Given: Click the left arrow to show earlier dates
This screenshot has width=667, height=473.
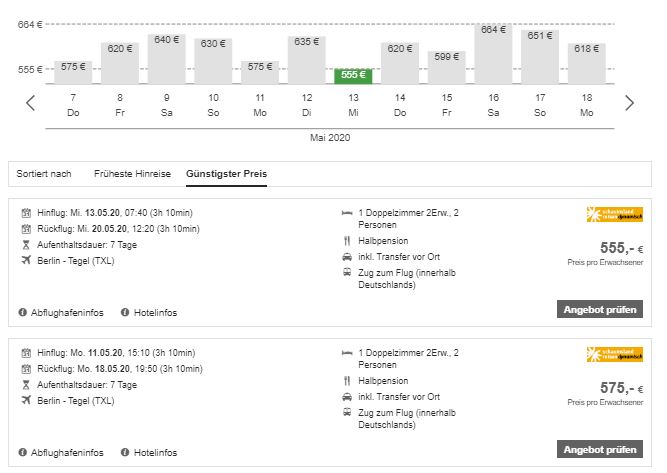Looking at the screenshot, I should click(31, 102).
